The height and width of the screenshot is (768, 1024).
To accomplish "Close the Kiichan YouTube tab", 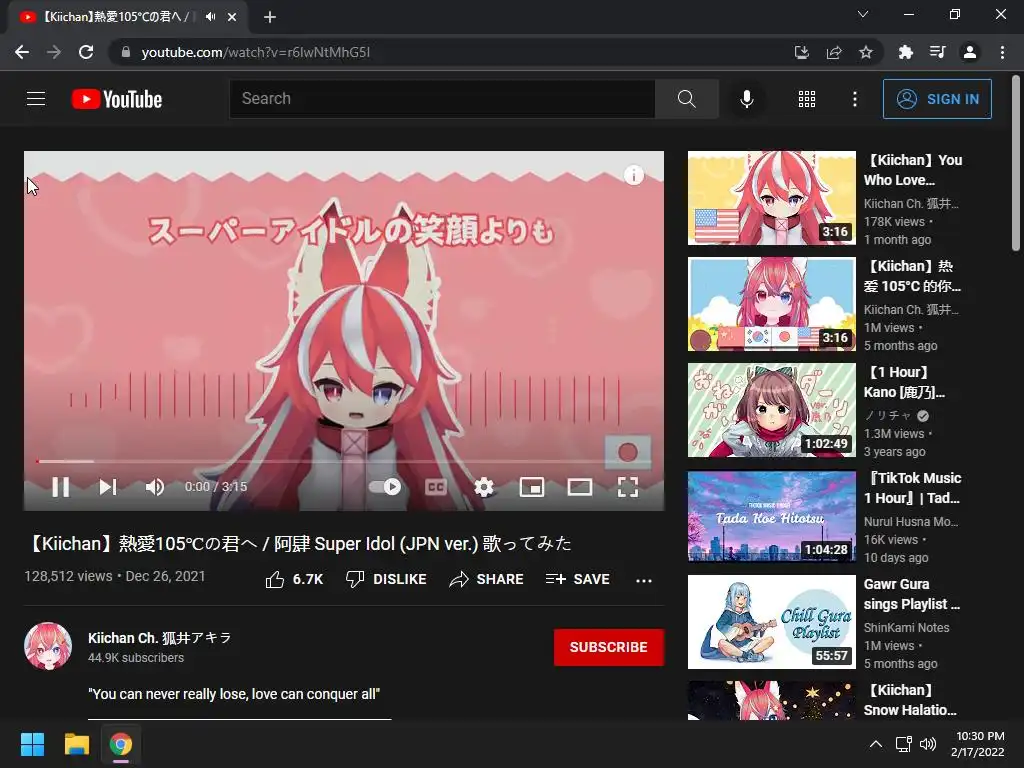I will [x=232, y=17].
